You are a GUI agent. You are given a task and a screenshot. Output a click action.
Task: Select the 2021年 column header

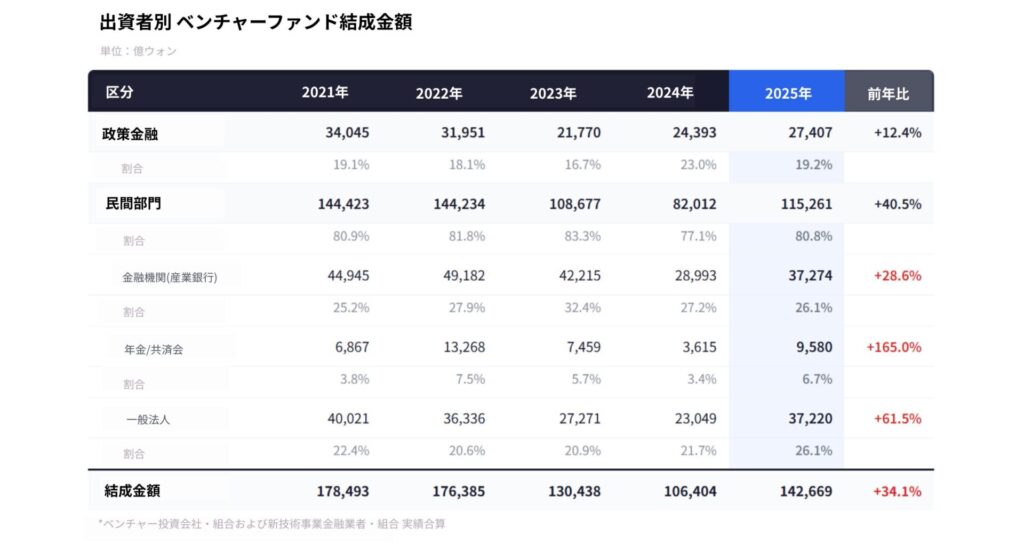click(x=325, y=93)
